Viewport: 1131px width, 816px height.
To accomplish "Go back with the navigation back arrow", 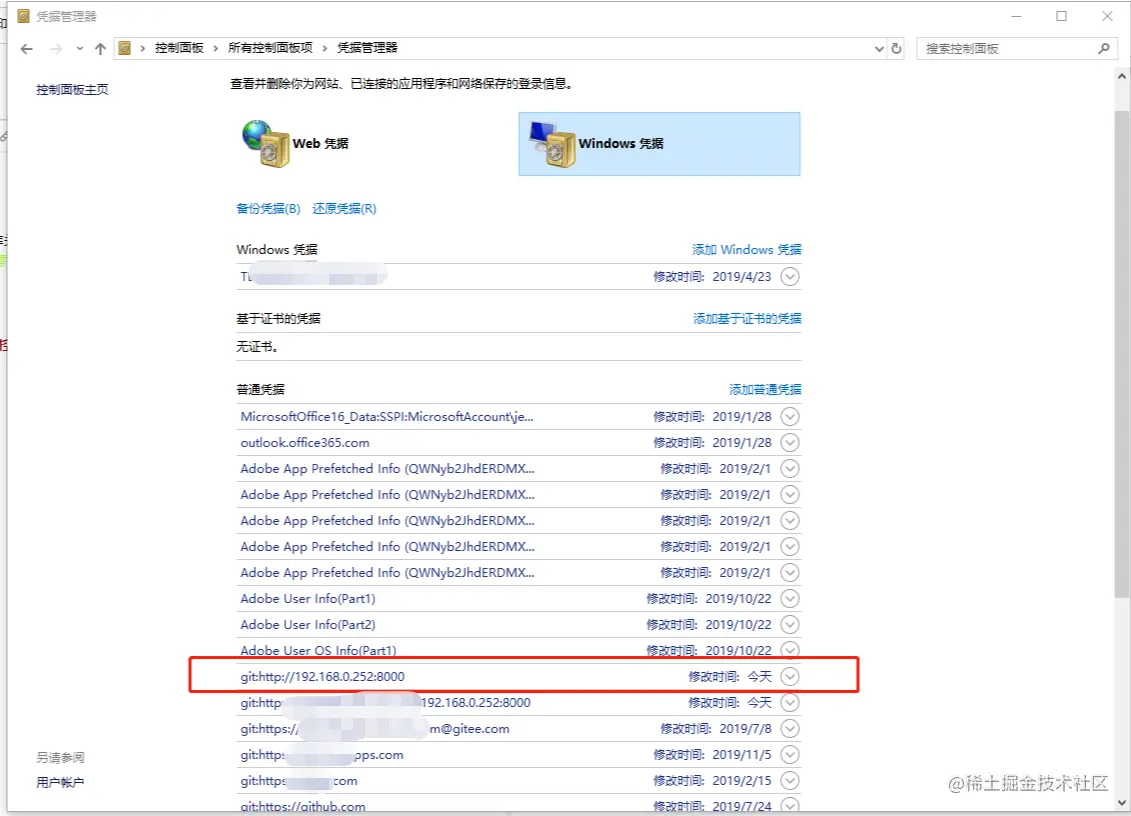I will pyautogui.click(x=27, y=49).
